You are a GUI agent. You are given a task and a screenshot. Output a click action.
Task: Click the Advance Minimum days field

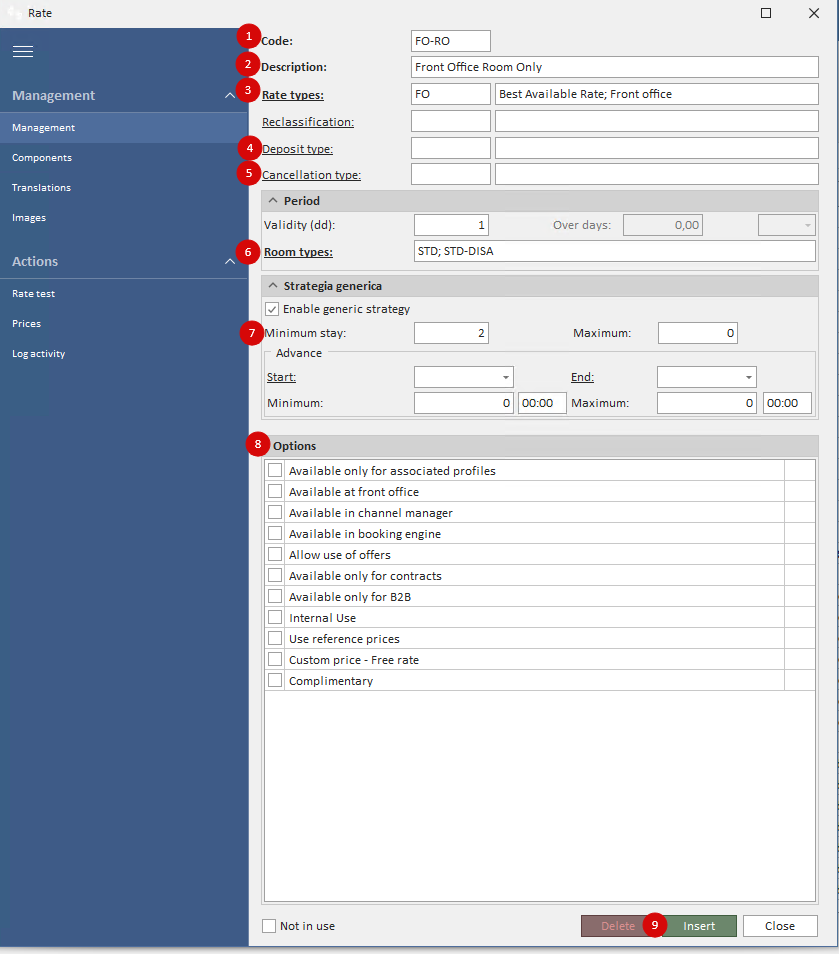pos(464,403)
